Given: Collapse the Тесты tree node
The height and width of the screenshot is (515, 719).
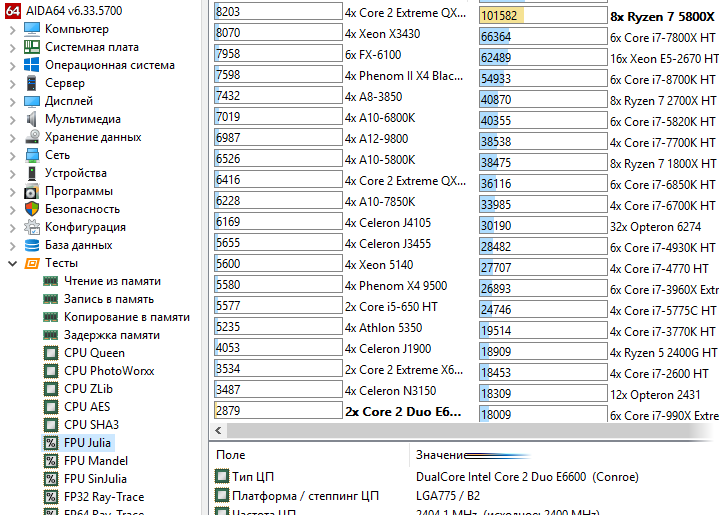Looking at the screenshot, I should [x=12, y=264].
